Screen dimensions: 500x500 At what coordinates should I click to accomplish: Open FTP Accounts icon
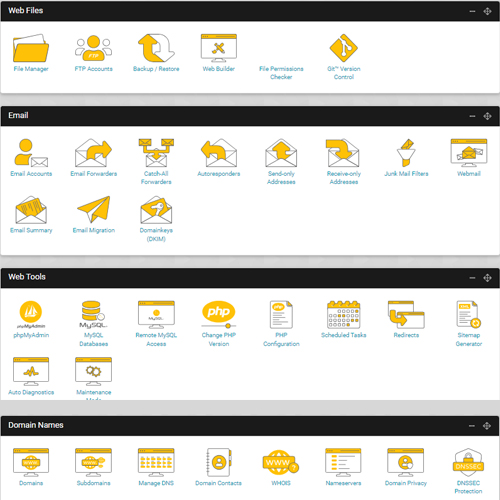pos(93,48)
